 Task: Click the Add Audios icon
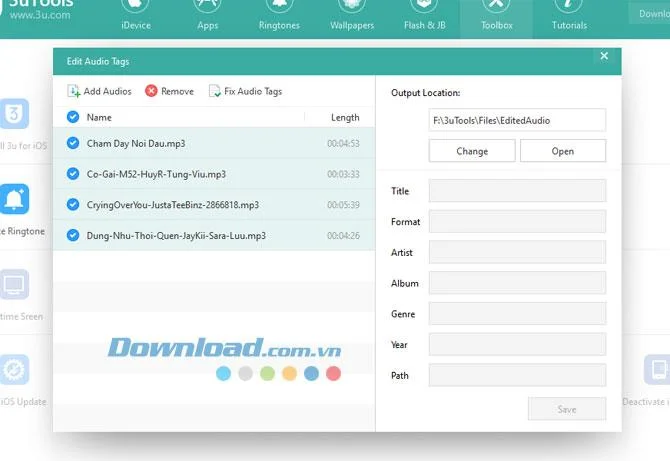pyautogui.click(x=73, y=91)
